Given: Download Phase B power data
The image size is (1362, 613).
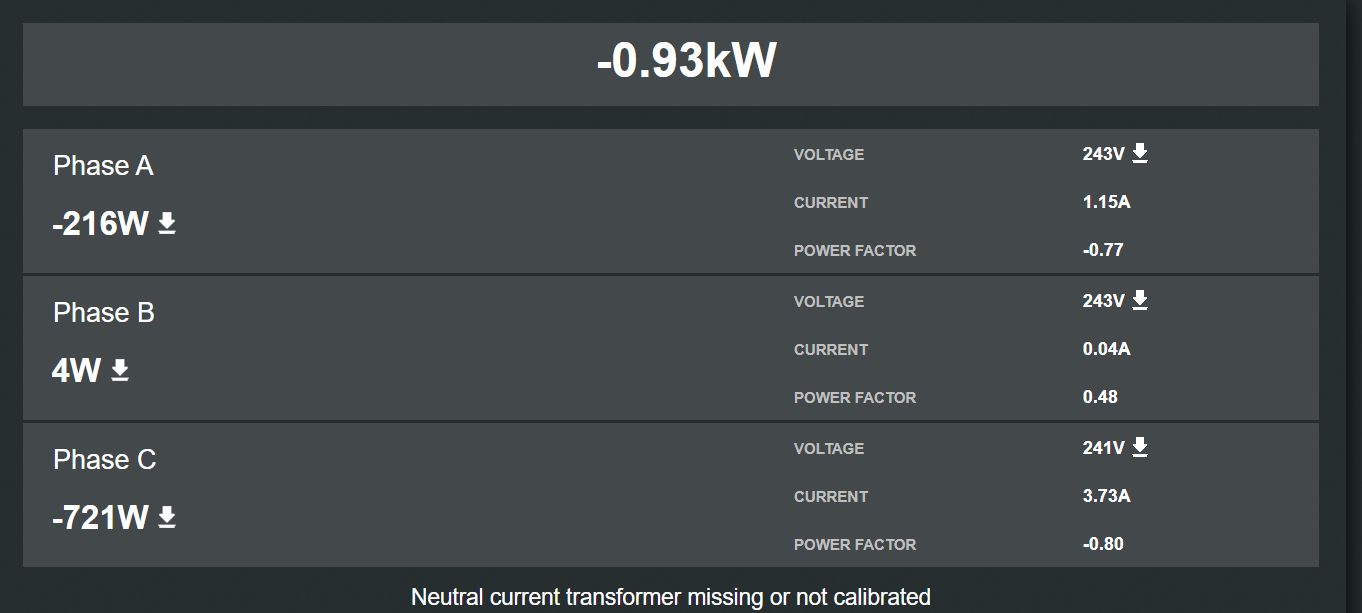Looking at the screenshot, I should pos(120,370).
